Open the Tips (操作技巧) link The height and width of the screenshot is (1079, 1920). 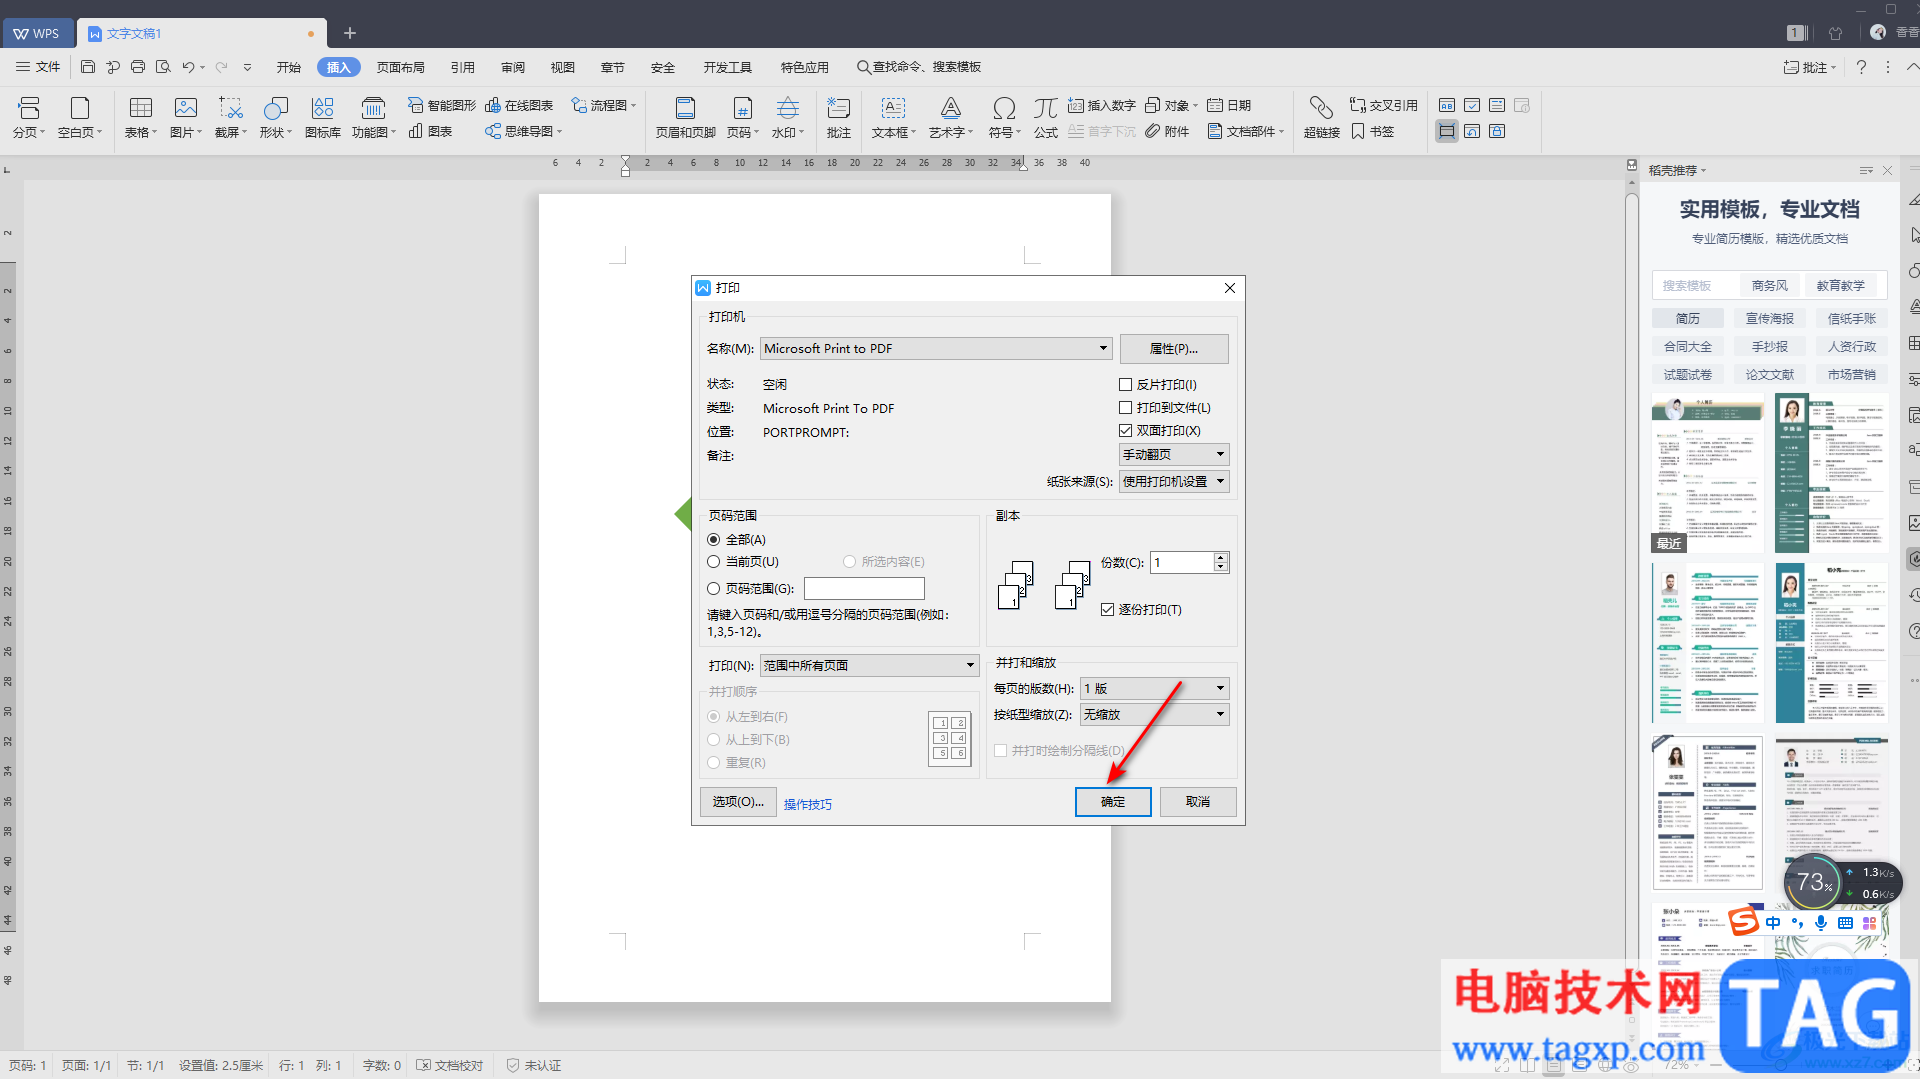point(808,804)
